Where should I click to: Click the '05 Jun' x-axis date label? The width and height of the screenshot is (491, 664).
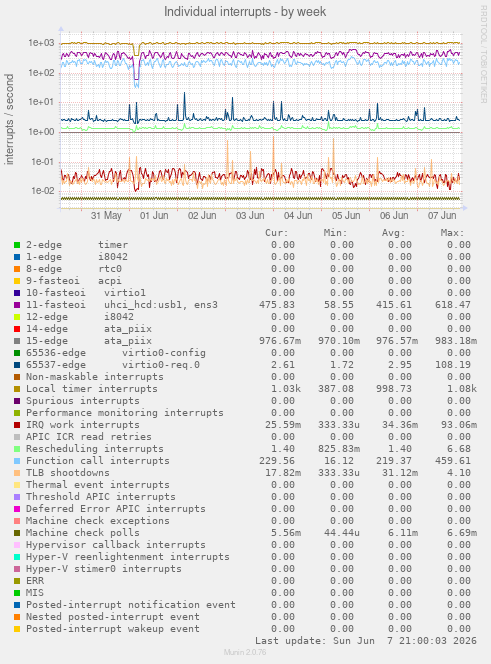point(346,216)
